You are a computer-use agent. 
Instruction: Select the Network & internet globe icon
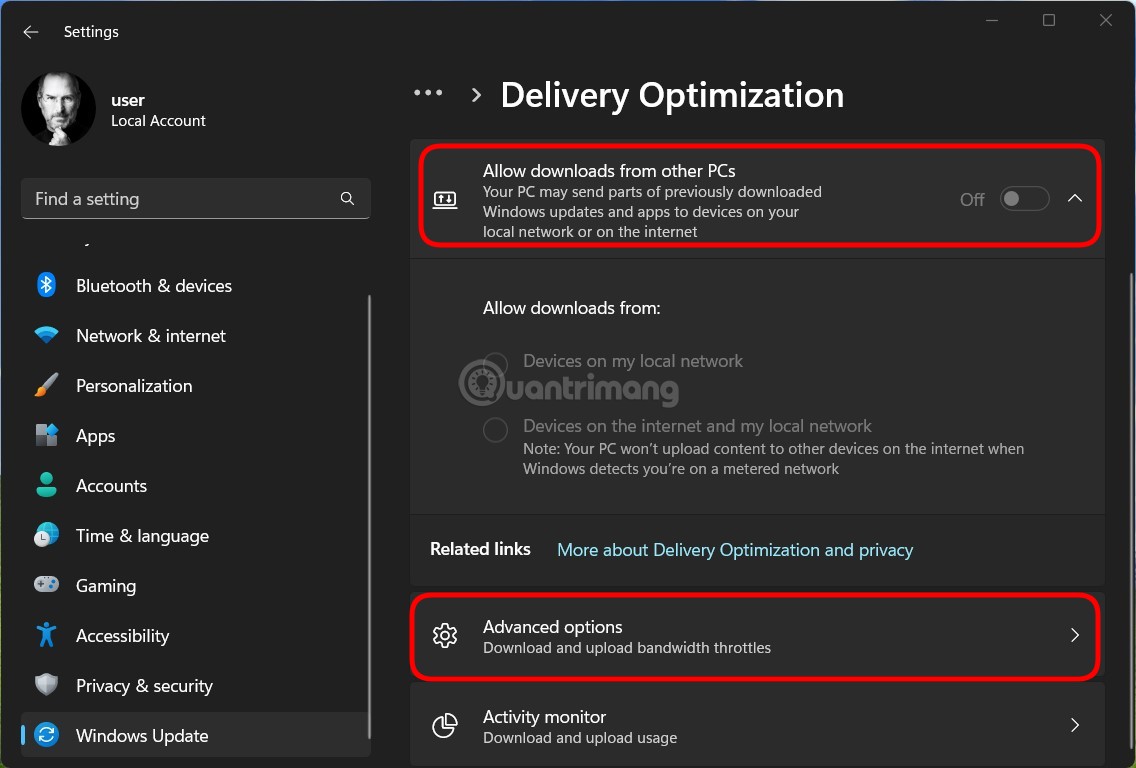click(x=46, y=335)
